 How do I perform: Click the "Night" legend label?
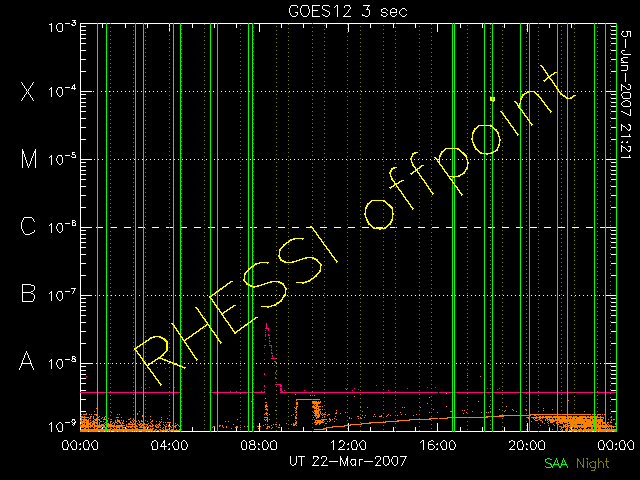pos(592,464)
